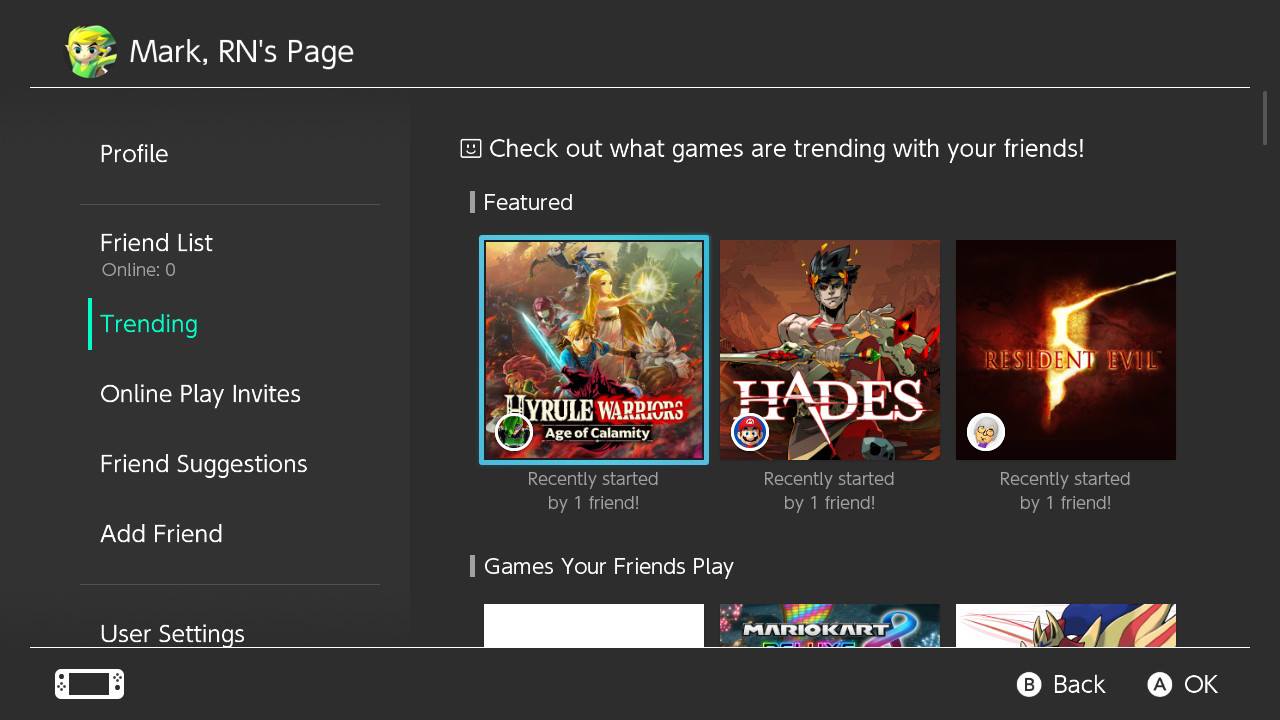The height and width of the screenshot is (720, 1280).
Task: Click the "Mark, RN's Page" title
Action: coord(242,52)
